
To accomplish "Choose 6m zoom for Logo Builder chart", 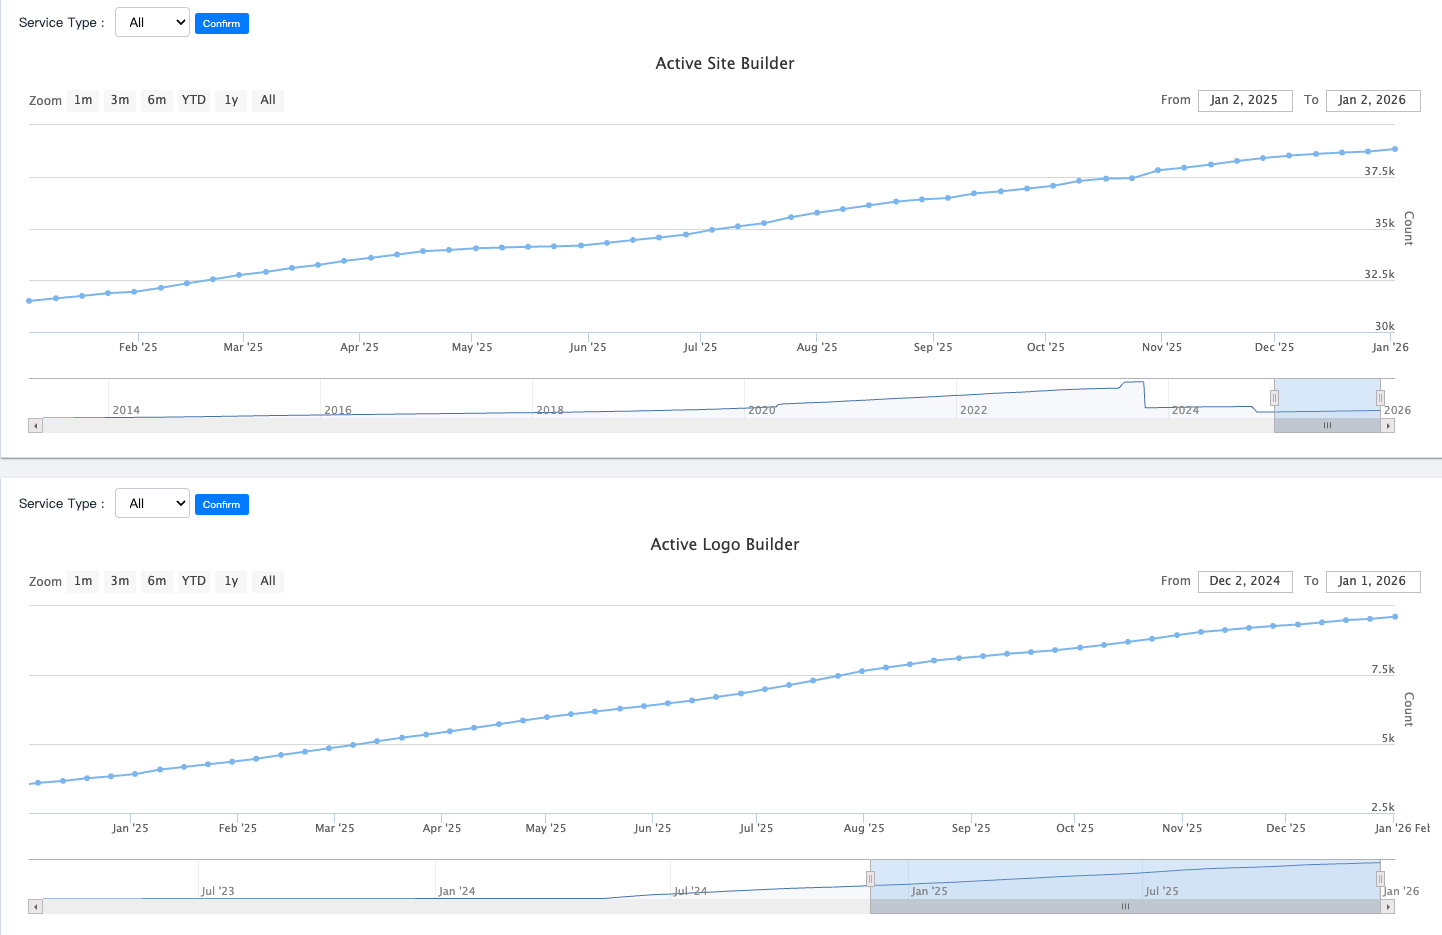I will point(157,581).
